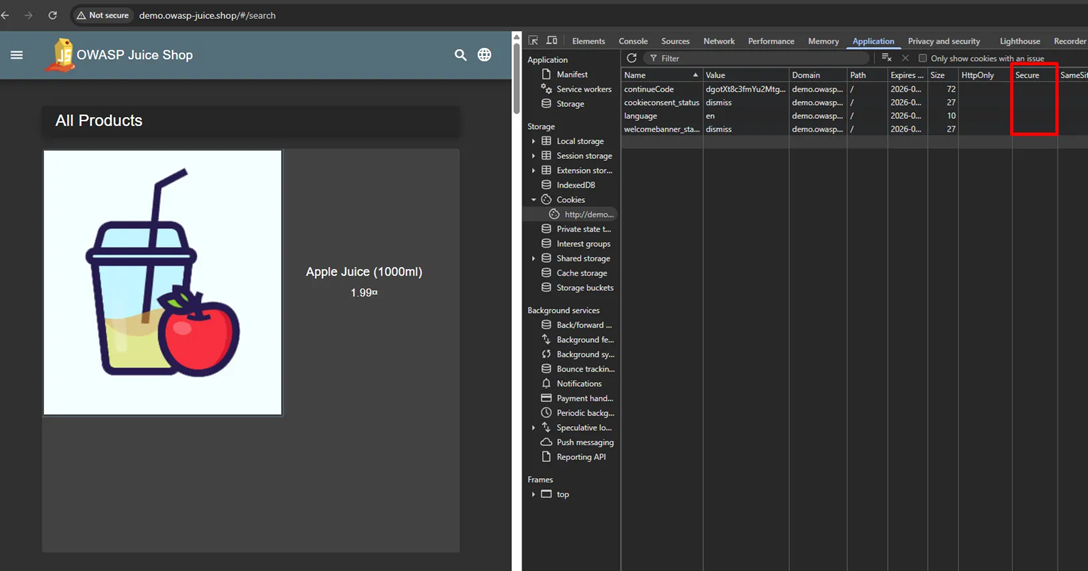1088x571 pixels.
Task: Open the language selection globe icon
Action: 484,55
